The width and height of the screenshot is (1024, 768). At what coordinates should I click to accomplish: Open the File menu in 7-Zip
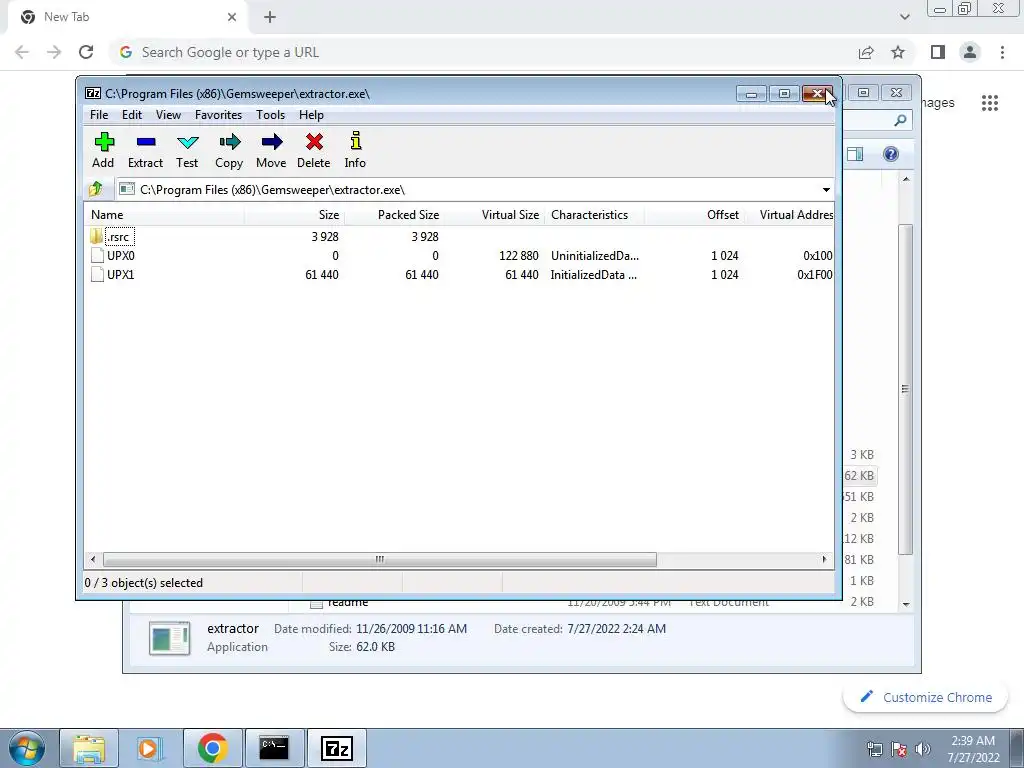(x=99, y=115)
